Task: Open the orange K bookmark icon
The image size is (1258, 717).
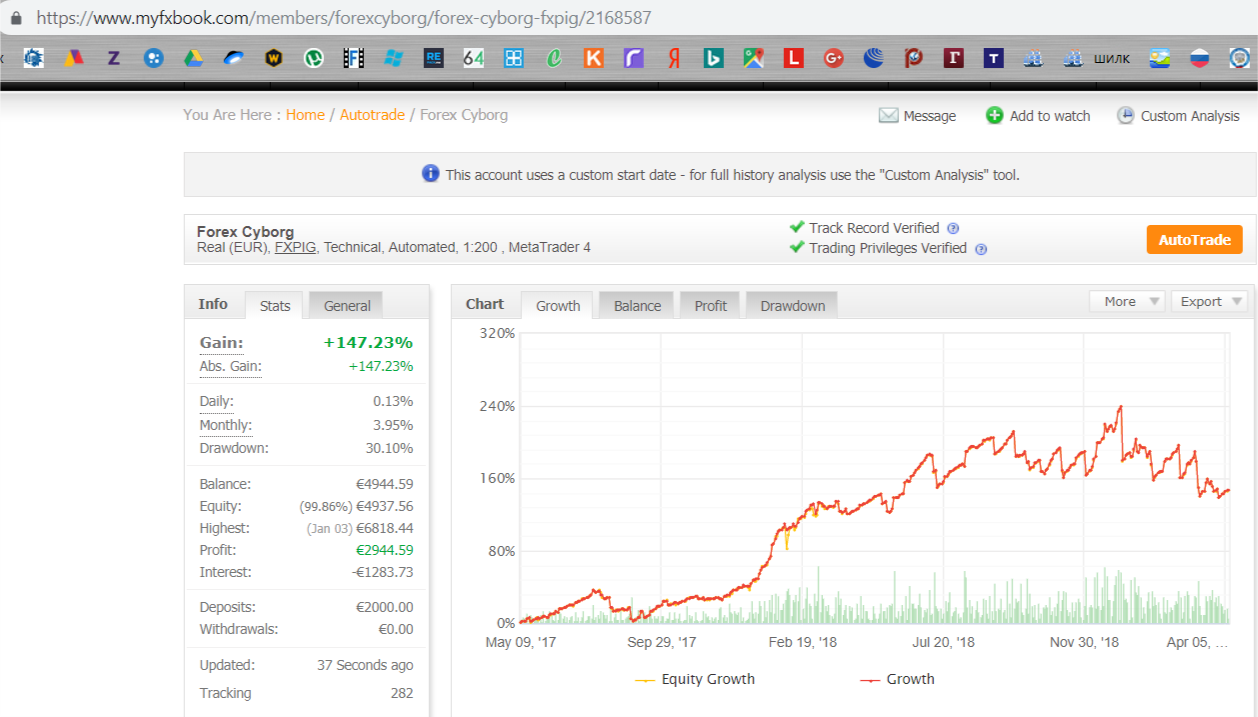Action: coord(593,58)
